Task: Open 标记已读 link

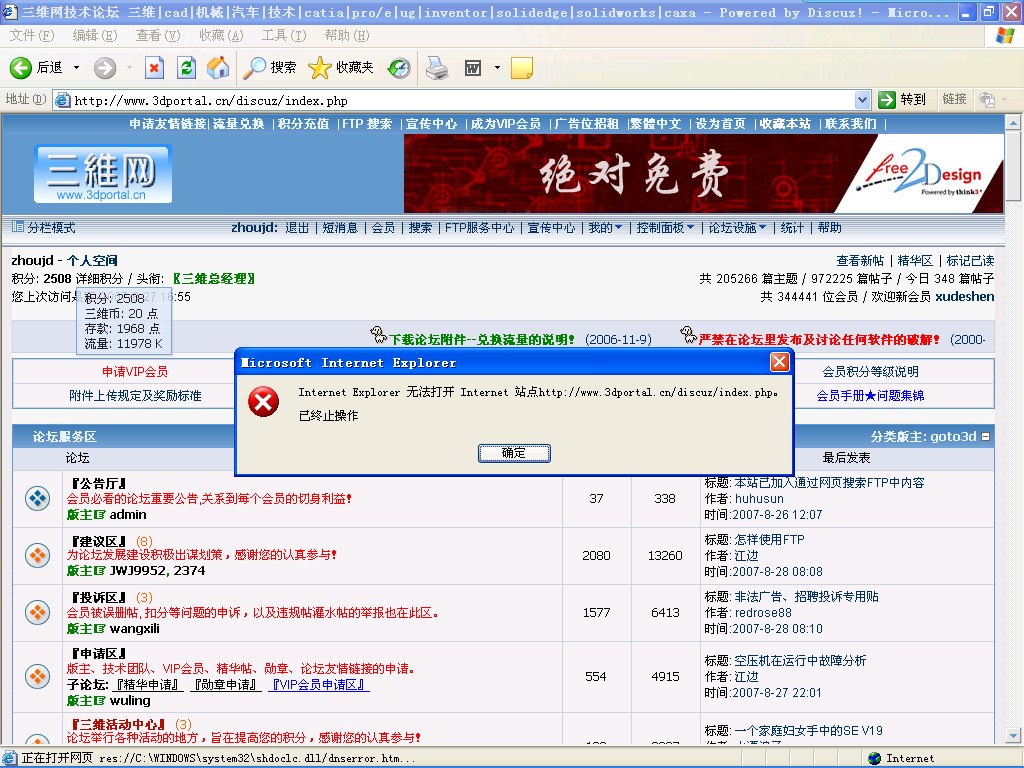Action: (x=970, y=261)
